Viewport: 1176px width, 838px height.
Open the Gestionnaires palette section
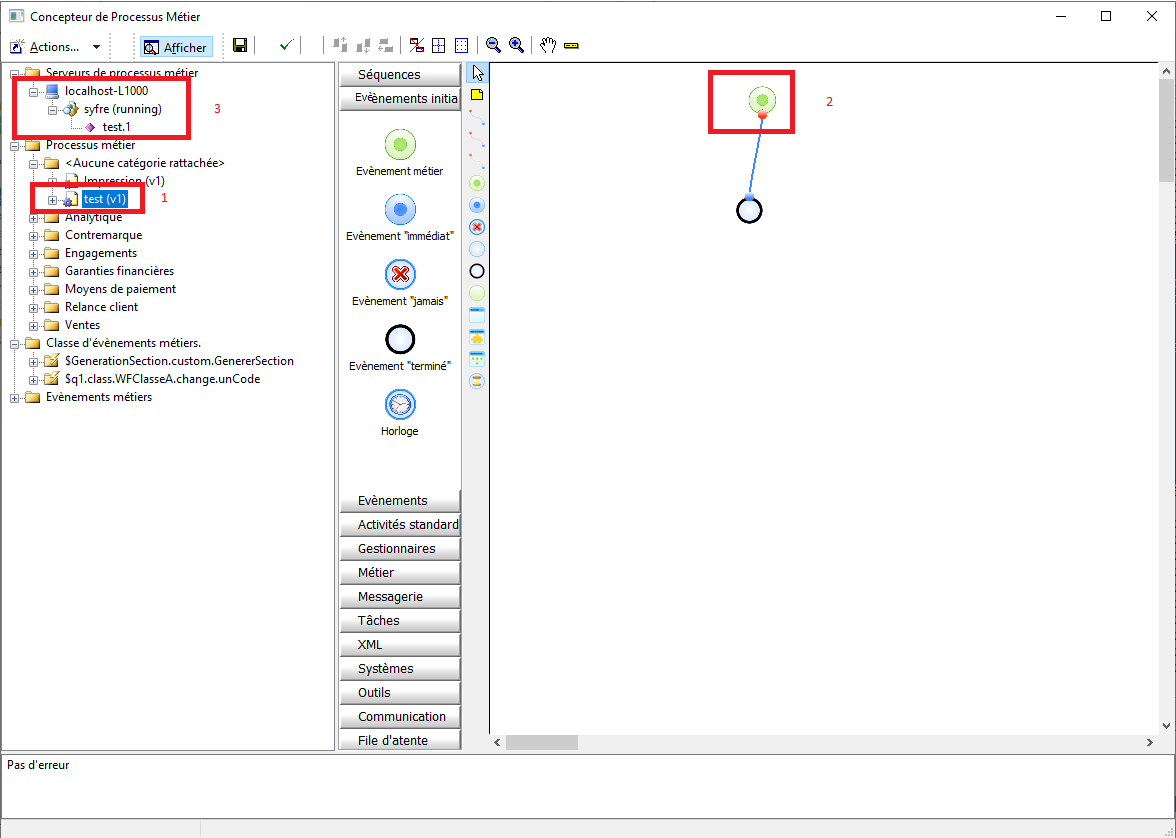400,548
